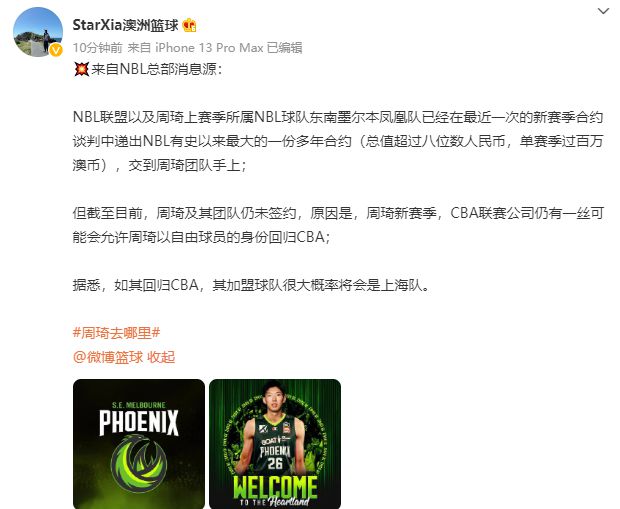Click the WELCOME text in second image
620x509 pixels.
[x=275, y=487]
